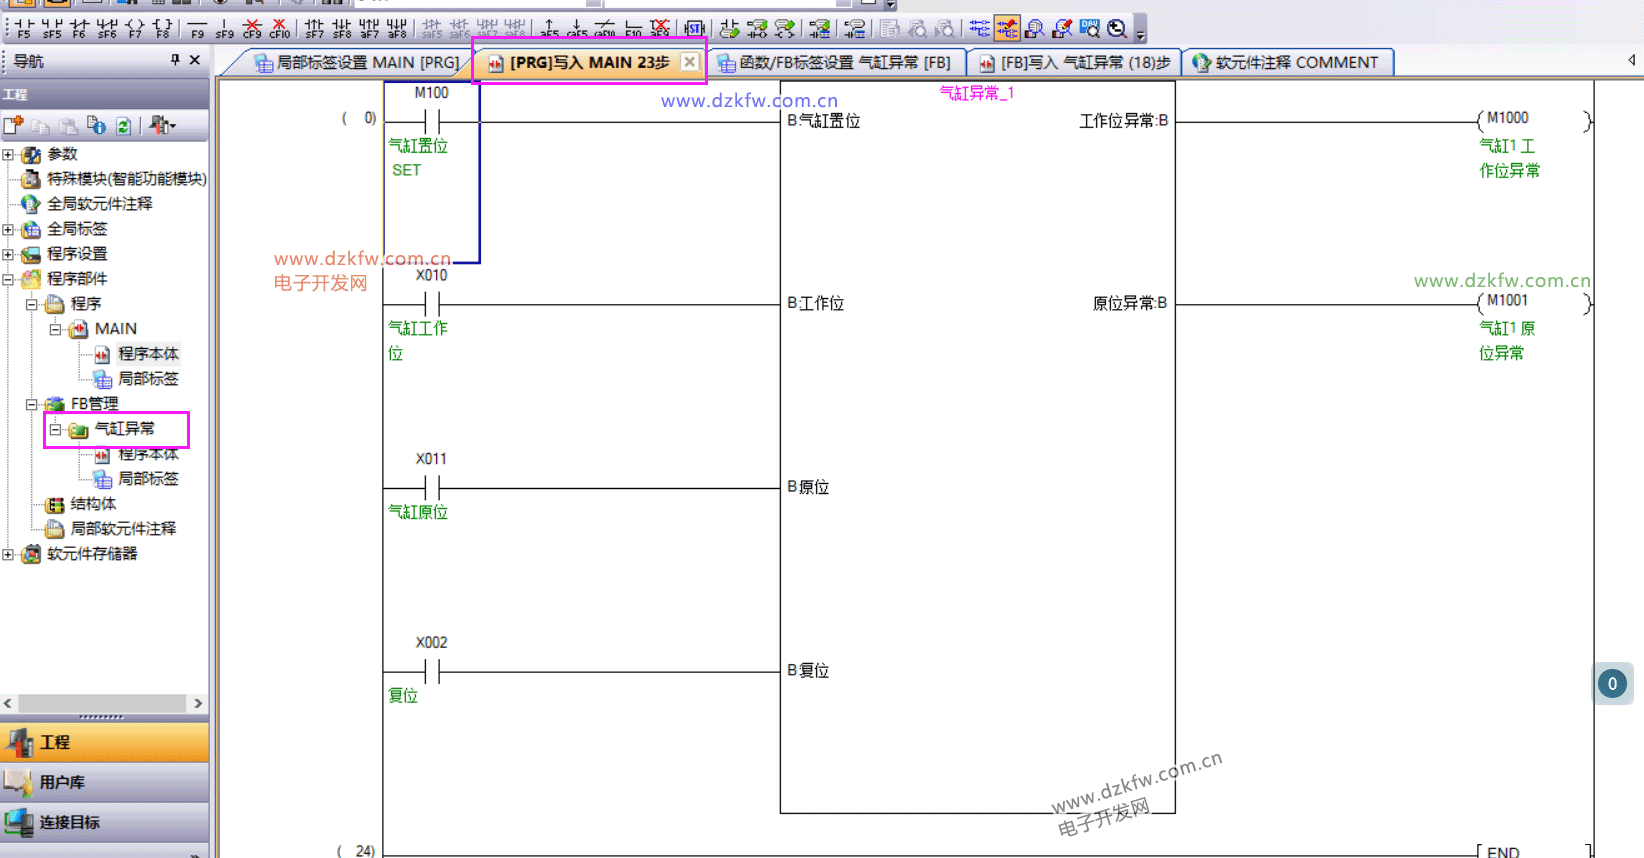Insert application instruction with F8 tool
1644x858 pixels.
coord(162,28)
